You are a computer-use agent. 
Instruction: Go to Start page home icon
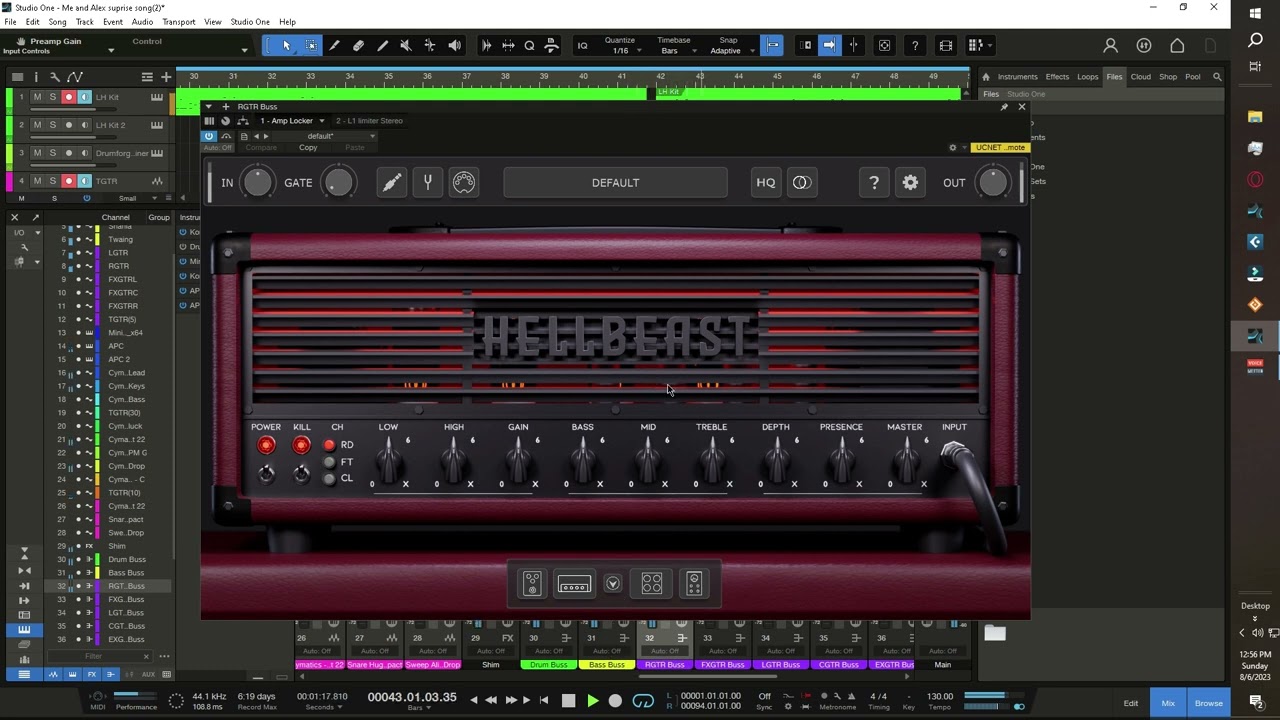click(x=1177, y=46)
